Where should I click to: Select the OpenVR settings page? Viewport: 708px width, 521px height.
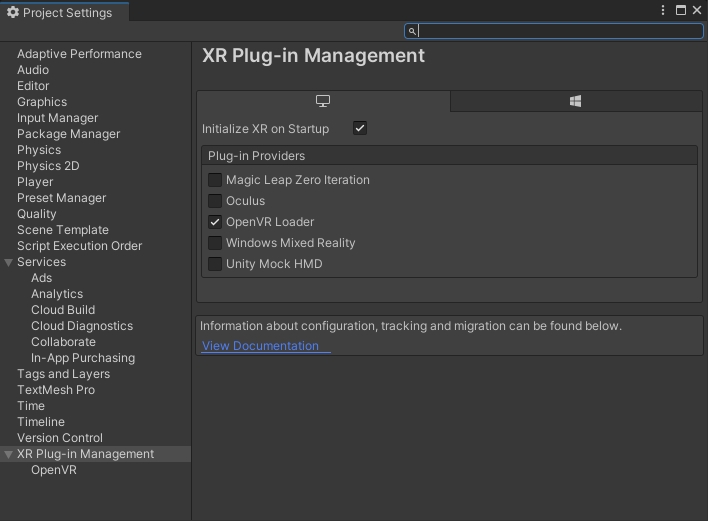point(54,470)
